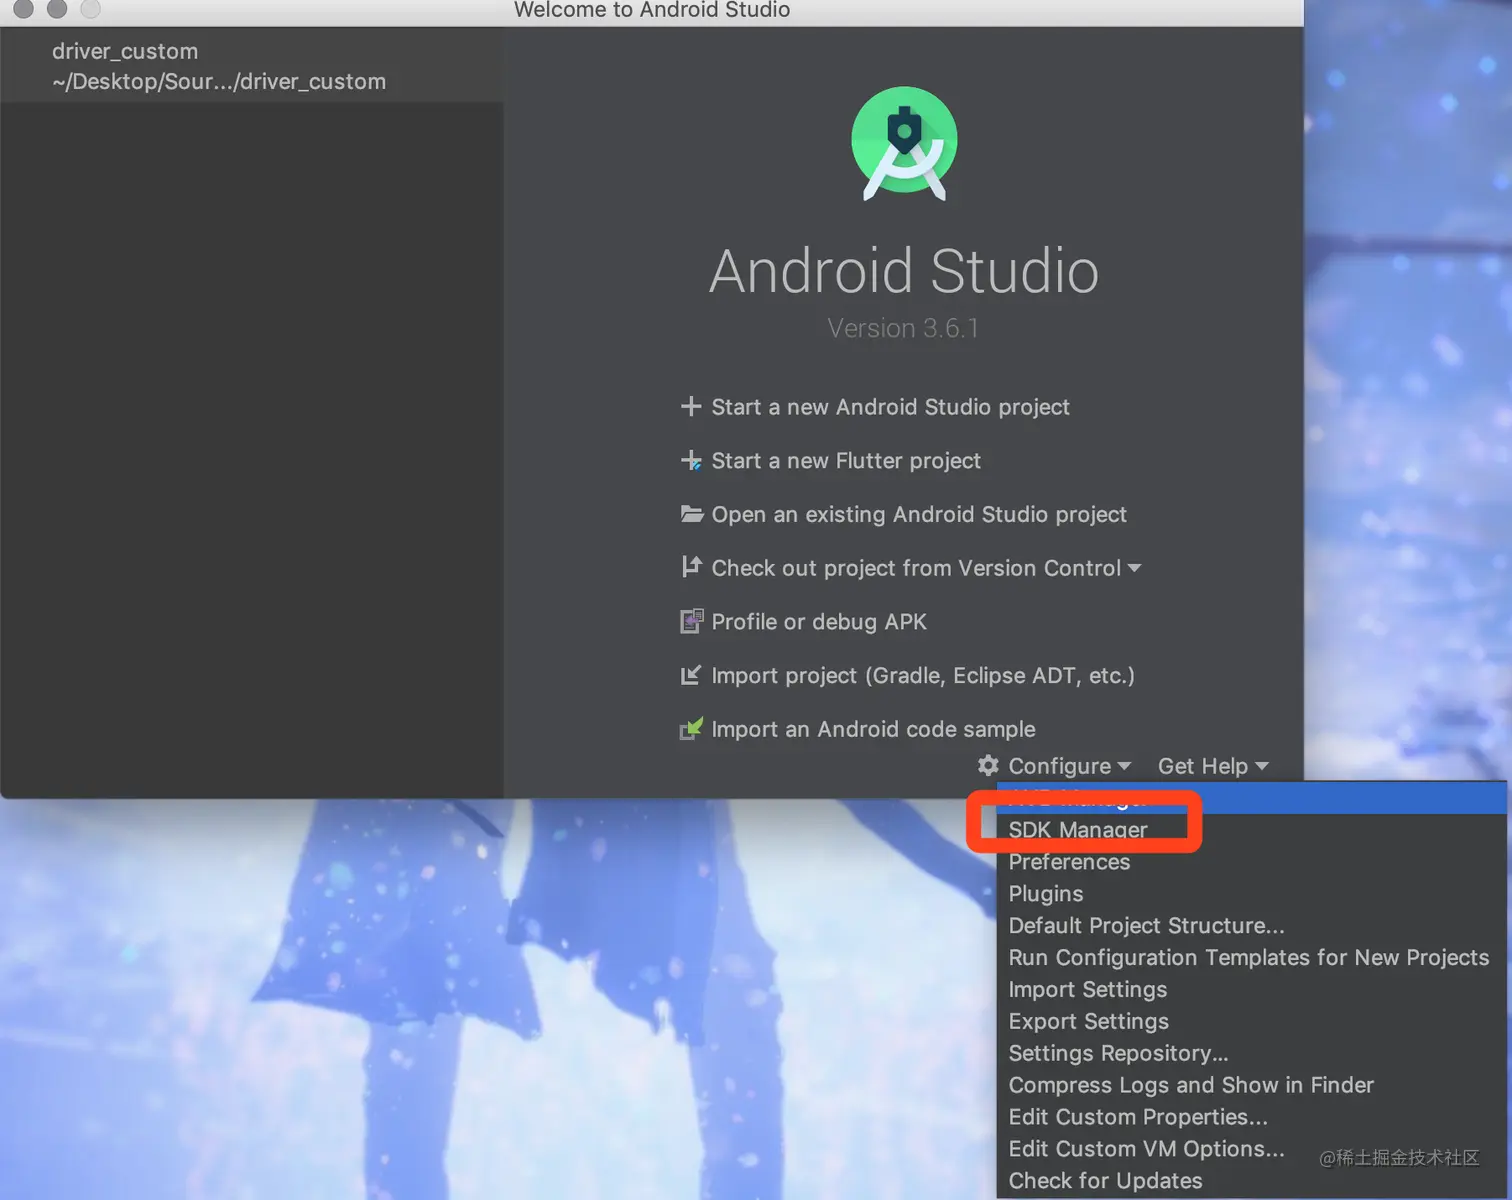Select Edit Custom VM Options... entry
Viewport: 1512px width, 1200px height.
[1253, 1149]
